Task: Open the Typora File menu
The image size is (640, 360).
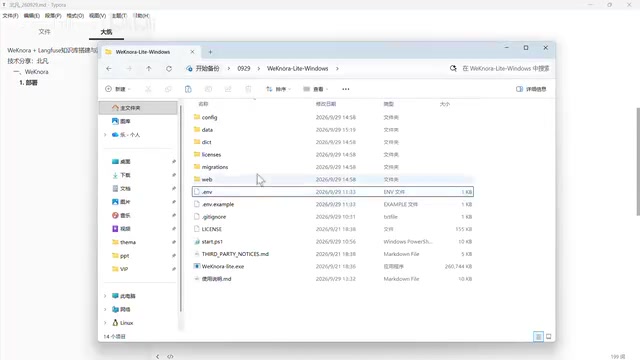Action: [x=10, y=16]
